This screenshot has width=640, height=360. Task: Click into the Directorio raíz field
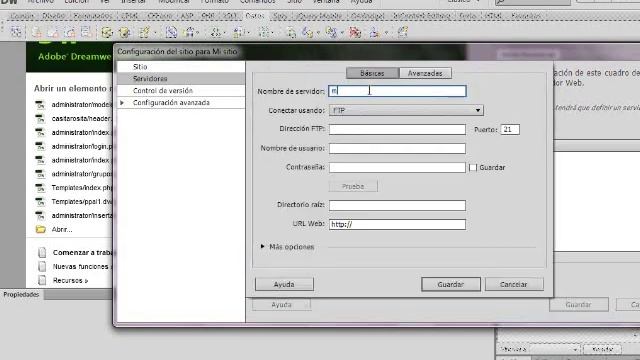point(397,205)
